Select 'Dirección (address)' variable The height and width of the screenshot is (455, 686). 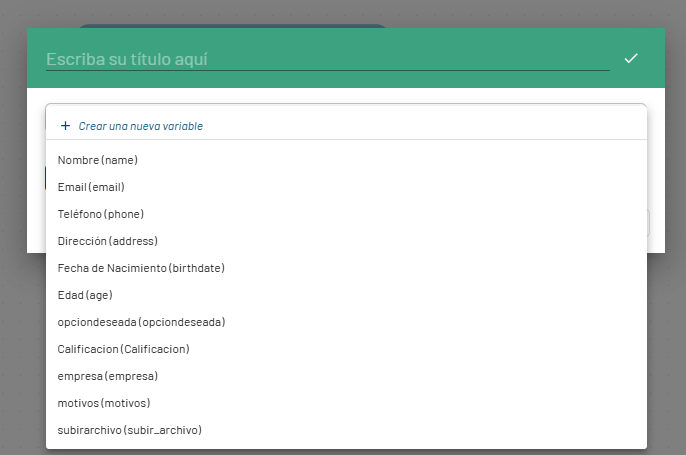click(x=108, y=241)
